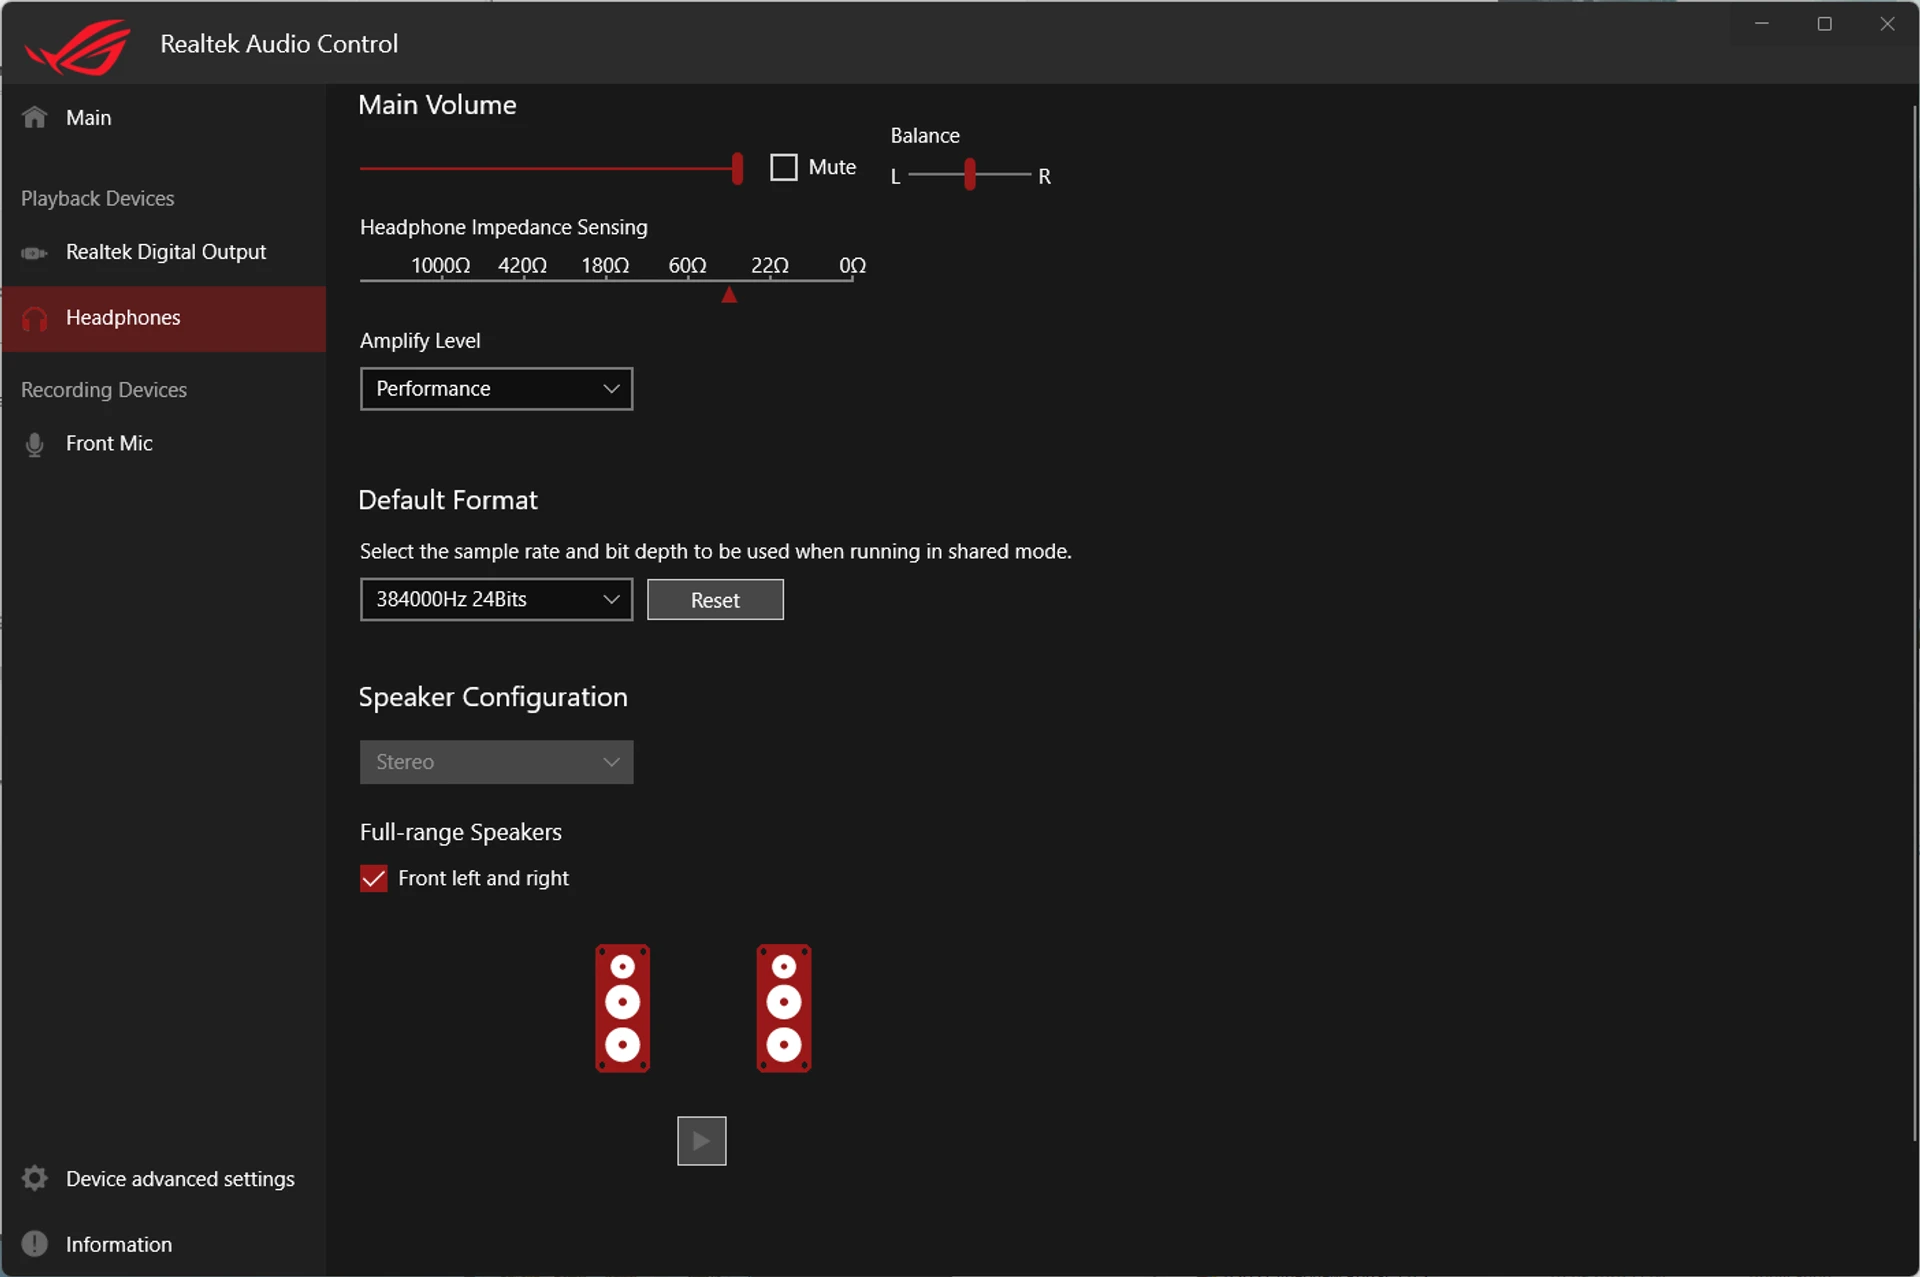Click the Realtek Digital Output device icon
The width and height of the screenshot is (1920, 1277).
(x=34, y=253)
